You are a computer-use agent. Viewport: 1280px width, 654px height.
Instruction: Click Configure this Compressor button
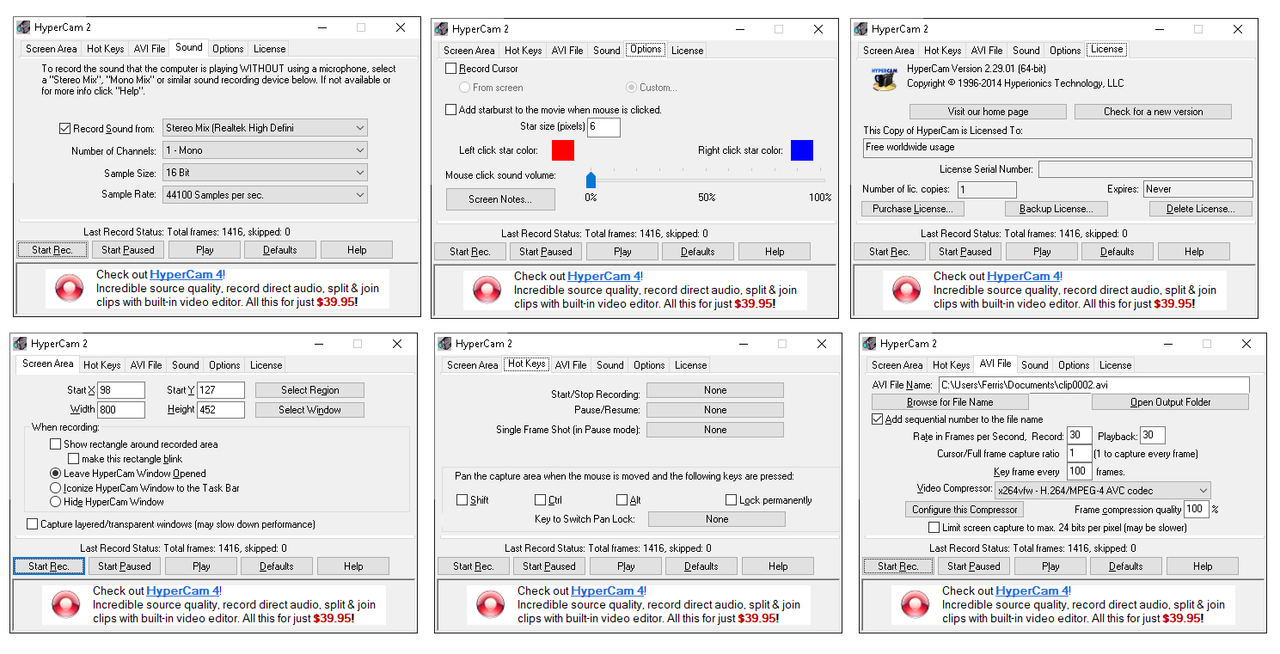pyautogui.click(x=964, y=509)
